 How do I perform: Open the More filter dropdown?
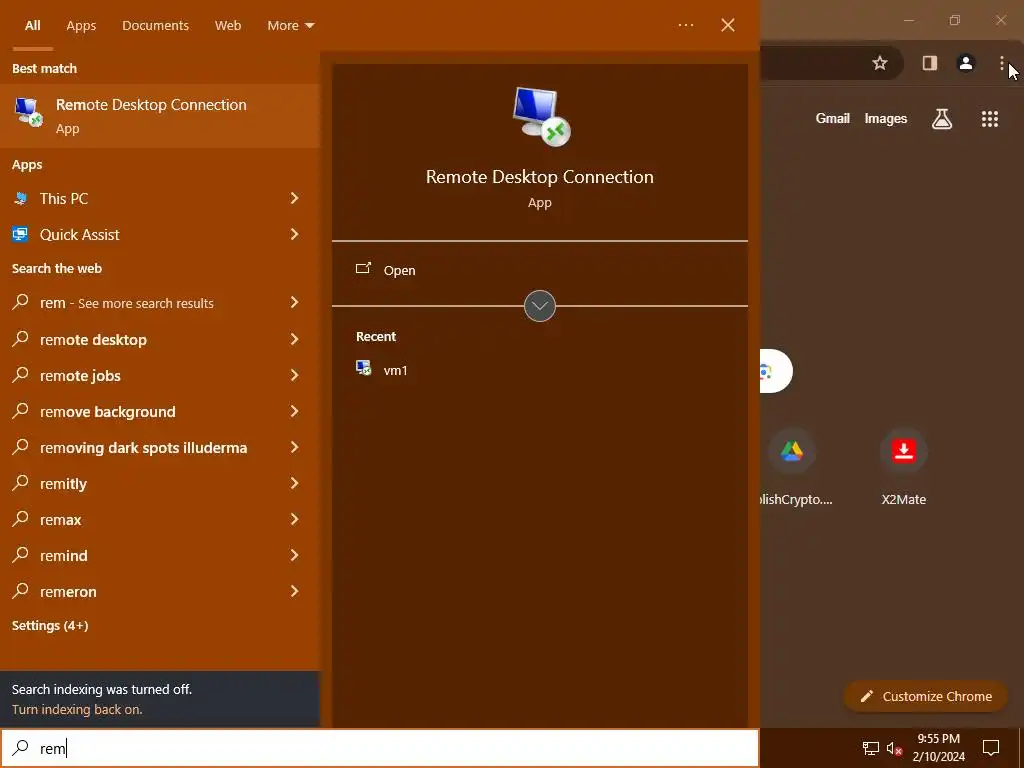[x=291, y=25]
